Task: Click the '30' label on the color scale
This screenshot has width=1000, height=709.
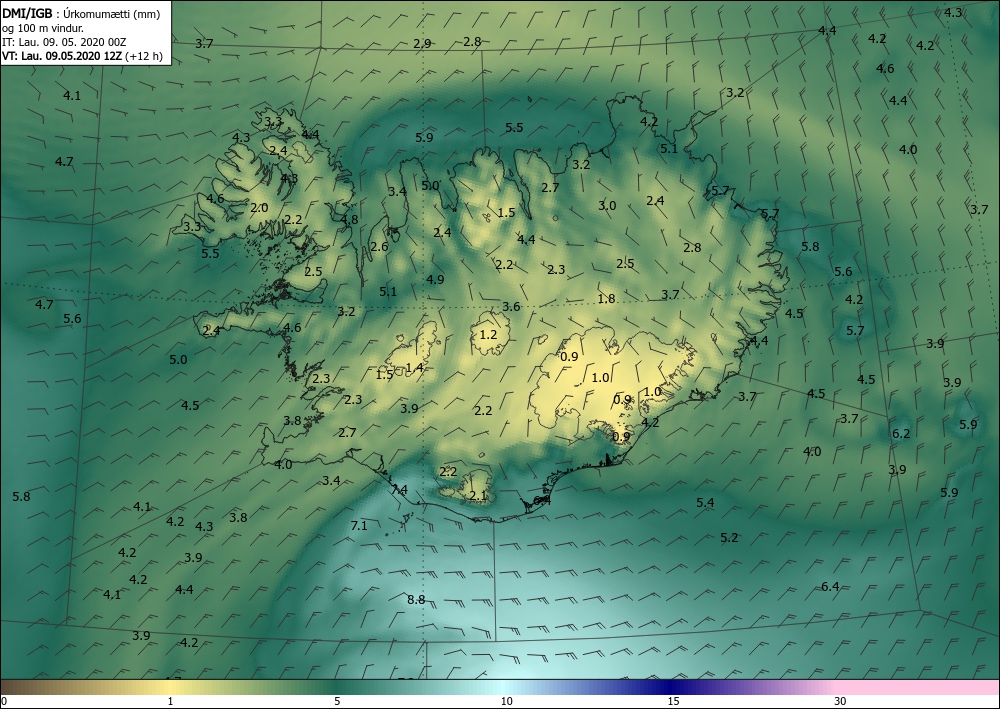Action: point(840,701)
